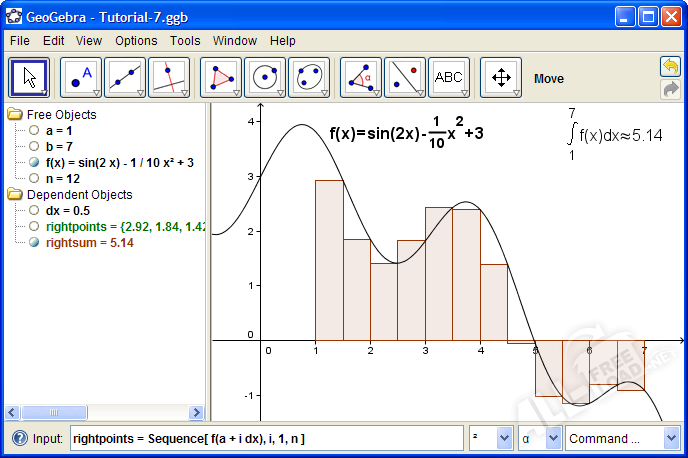Click the Input text field
The height and width of the screenshot is (458, 688).
coord(266,438)
